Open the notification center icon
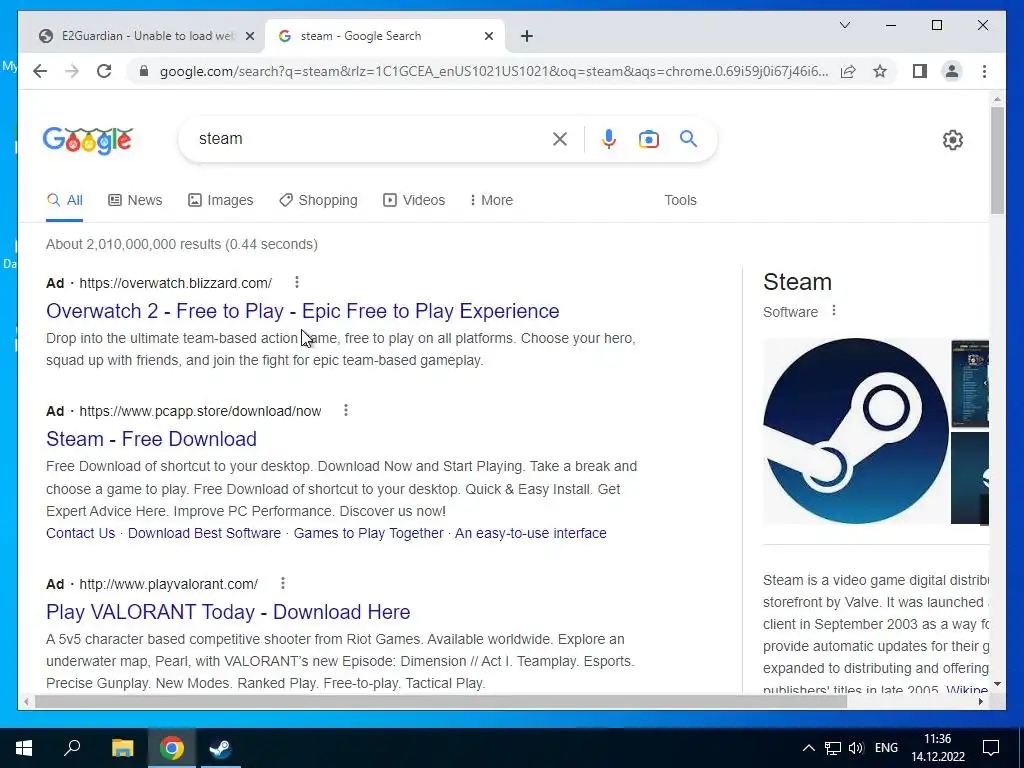 coord(991,748)
